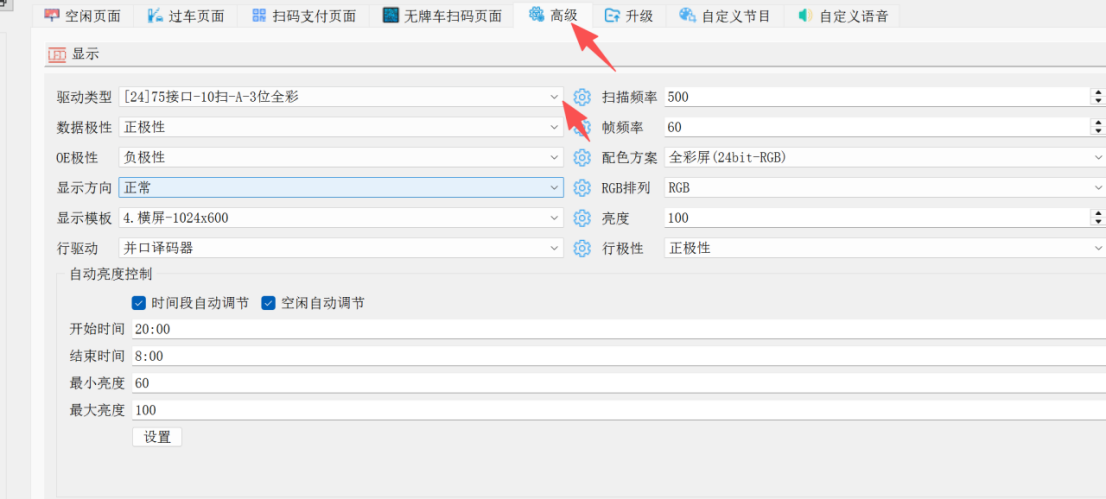The height and width of the screenshot is (499, 1106).
Task: Click the 最大亮度 field
Action: (x=619, y=410)
